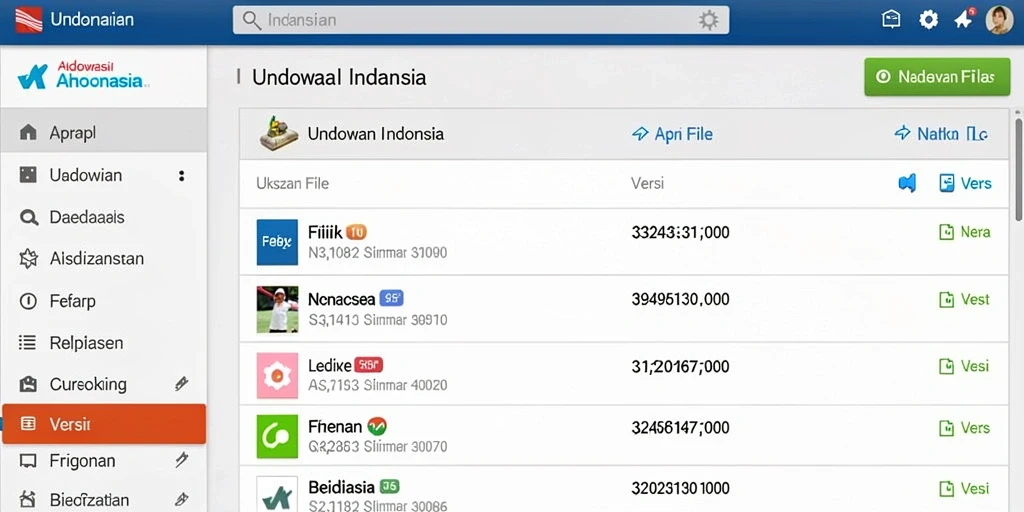Click the Vesi link in Ledixe row

[x=965, y=366]
